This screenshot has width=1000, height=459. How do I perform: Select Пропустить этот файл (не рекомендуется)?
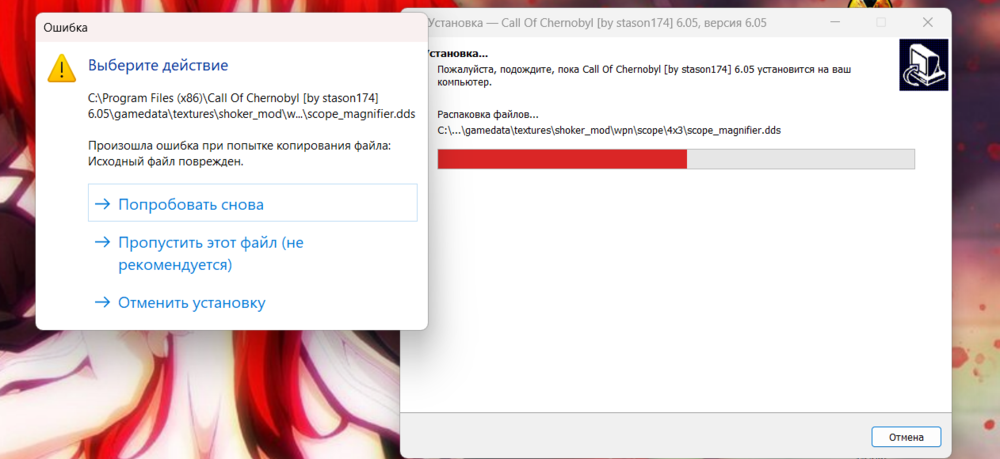coord(253,253)
